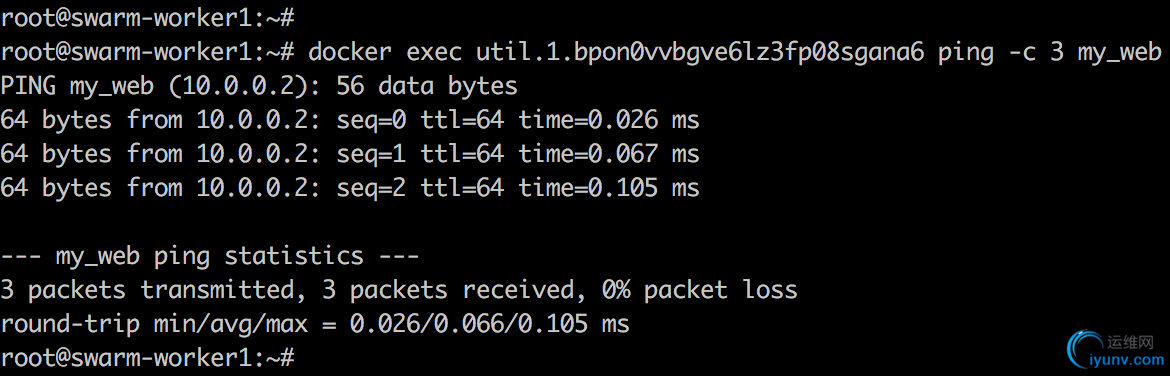
Task: Click the docker exec command text
Action: pyautogui.click(x=389, y=51)
